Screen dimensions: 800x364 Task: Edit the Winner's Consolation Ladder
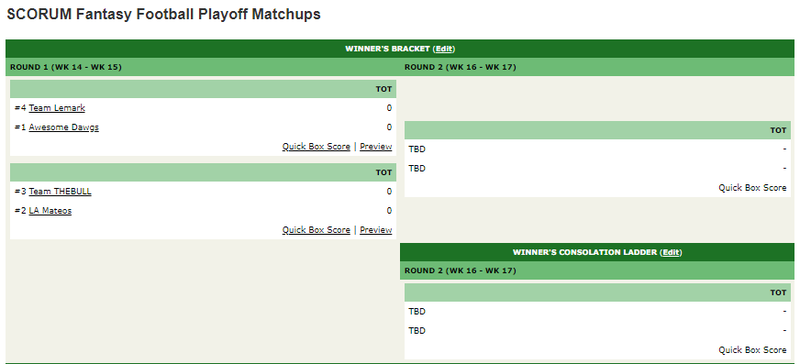(671, 252)
